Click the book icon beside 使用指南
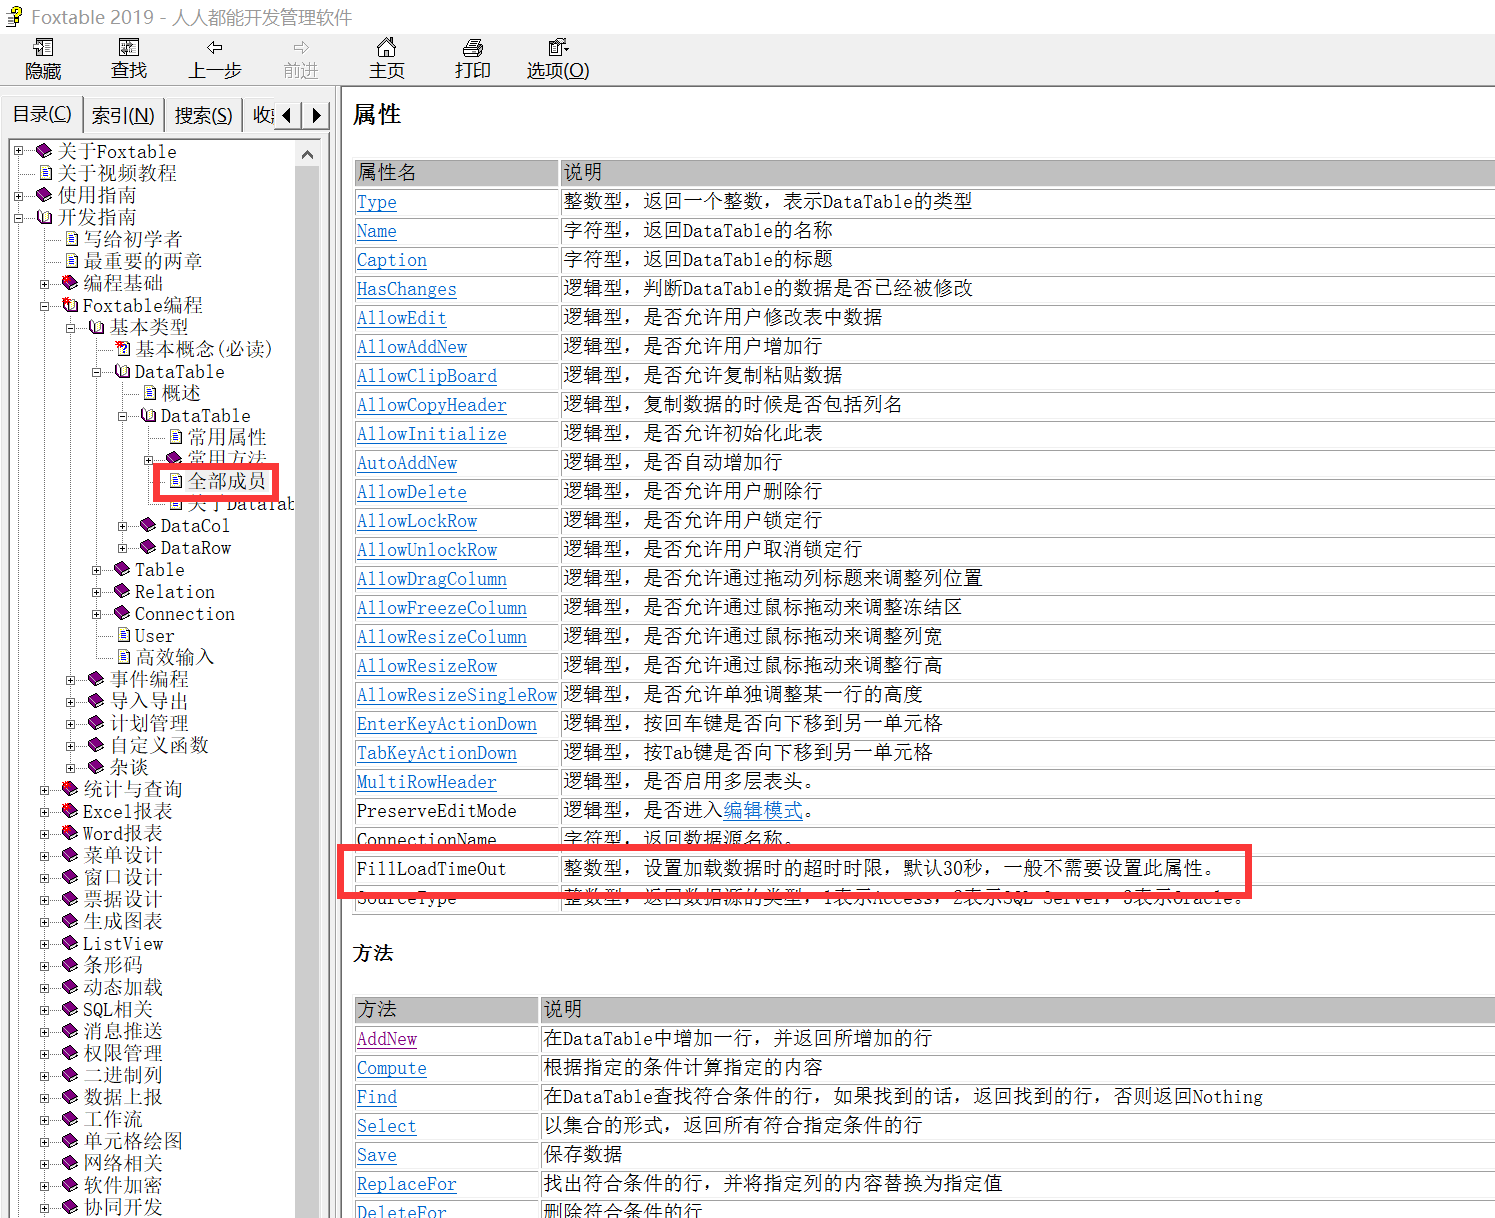This screenshot has height=1218, width=1495. [44, 195]
